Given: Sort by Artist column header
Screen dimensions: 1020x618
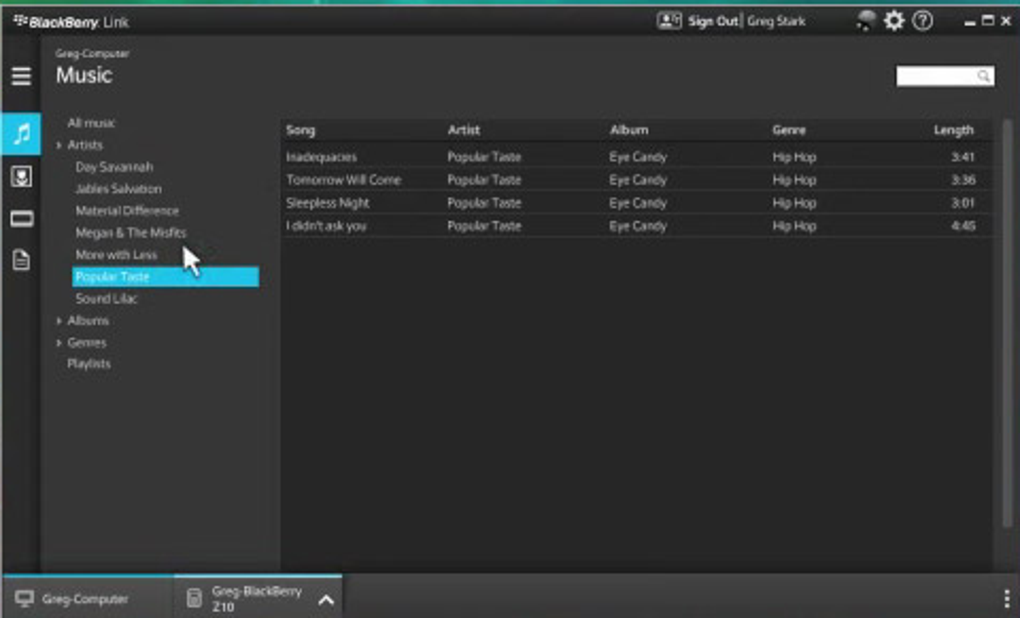Looking at the screenshot, I should tap(464, 130).
